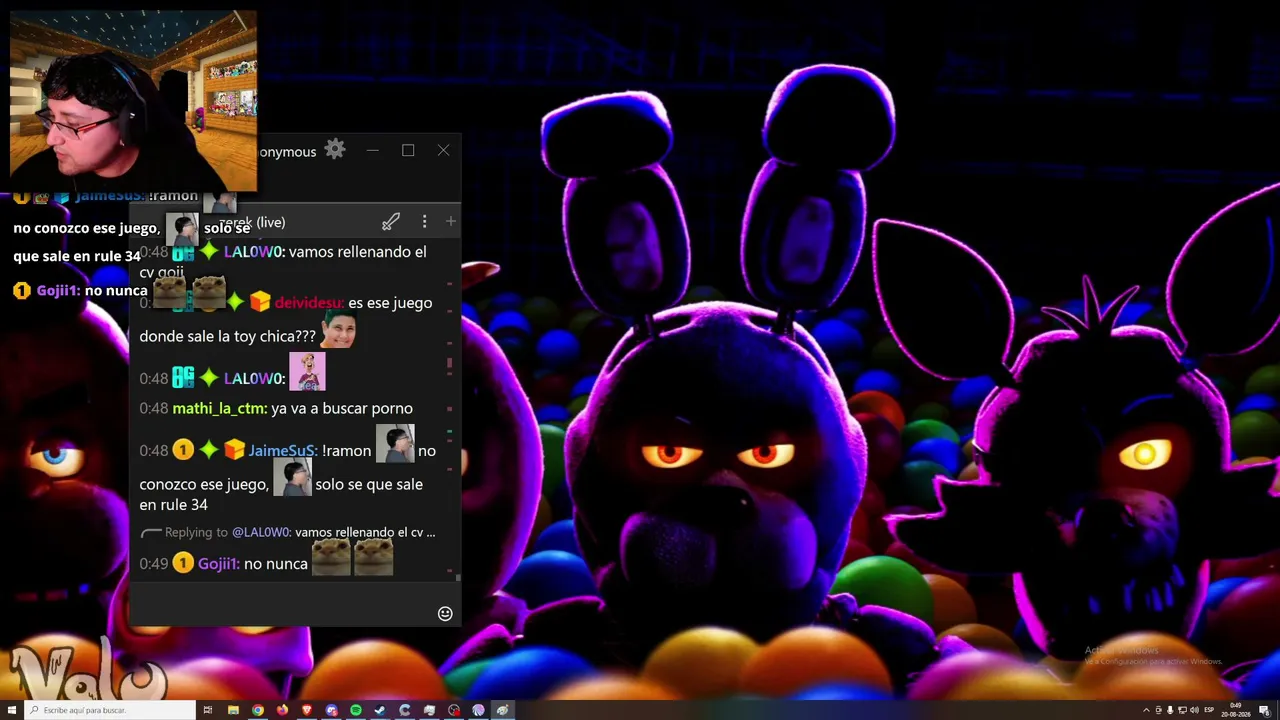Open the network tray icon
Image resolution: width=1280 pixels, height=720 pixels.
[x=1182, y=710]
